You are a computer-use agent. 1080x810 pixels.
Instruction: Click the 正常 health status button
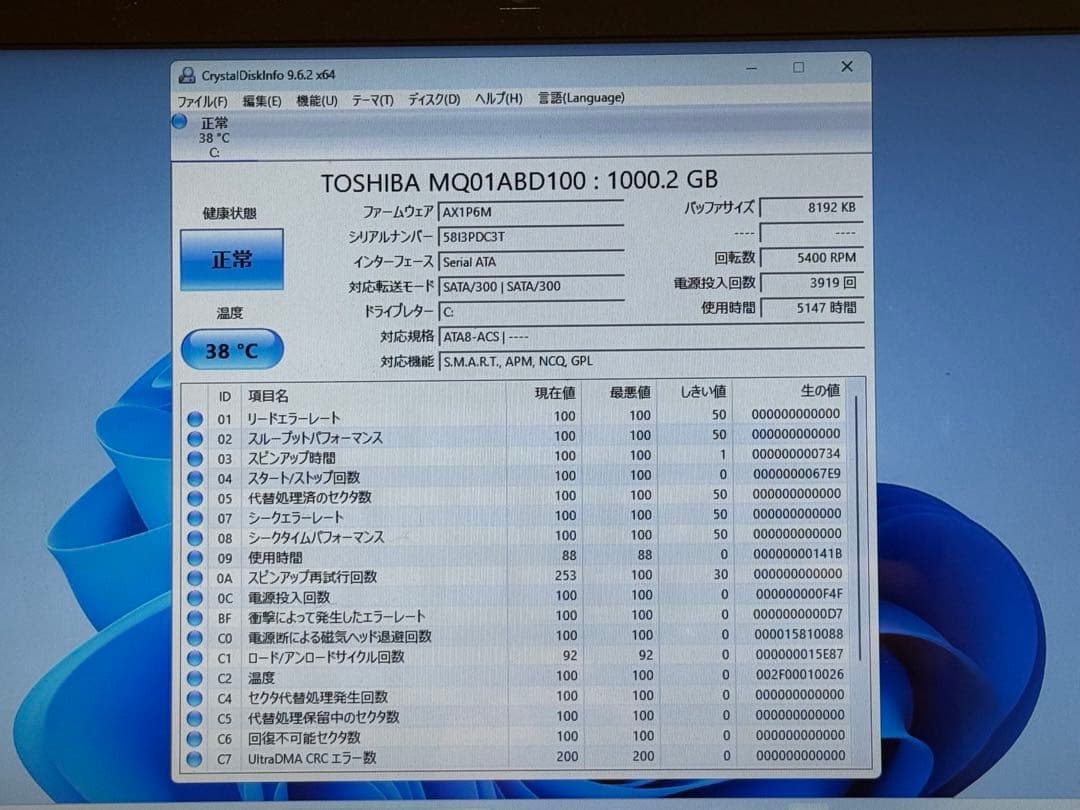pos(231,257)
